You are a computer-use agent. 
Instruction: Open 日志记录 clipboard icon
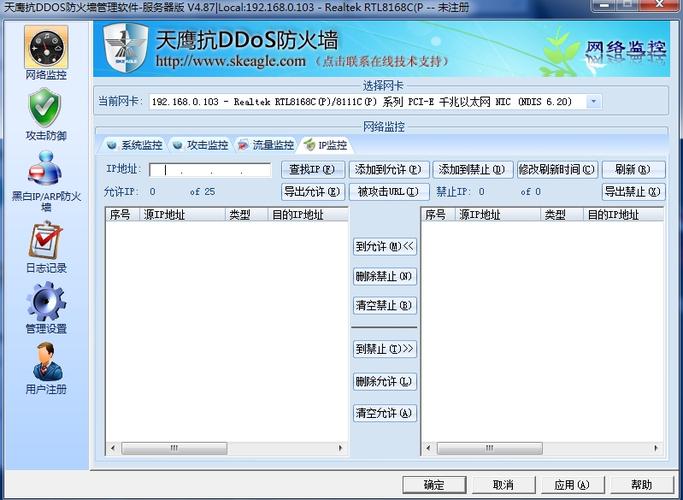[x=45, y=240]
